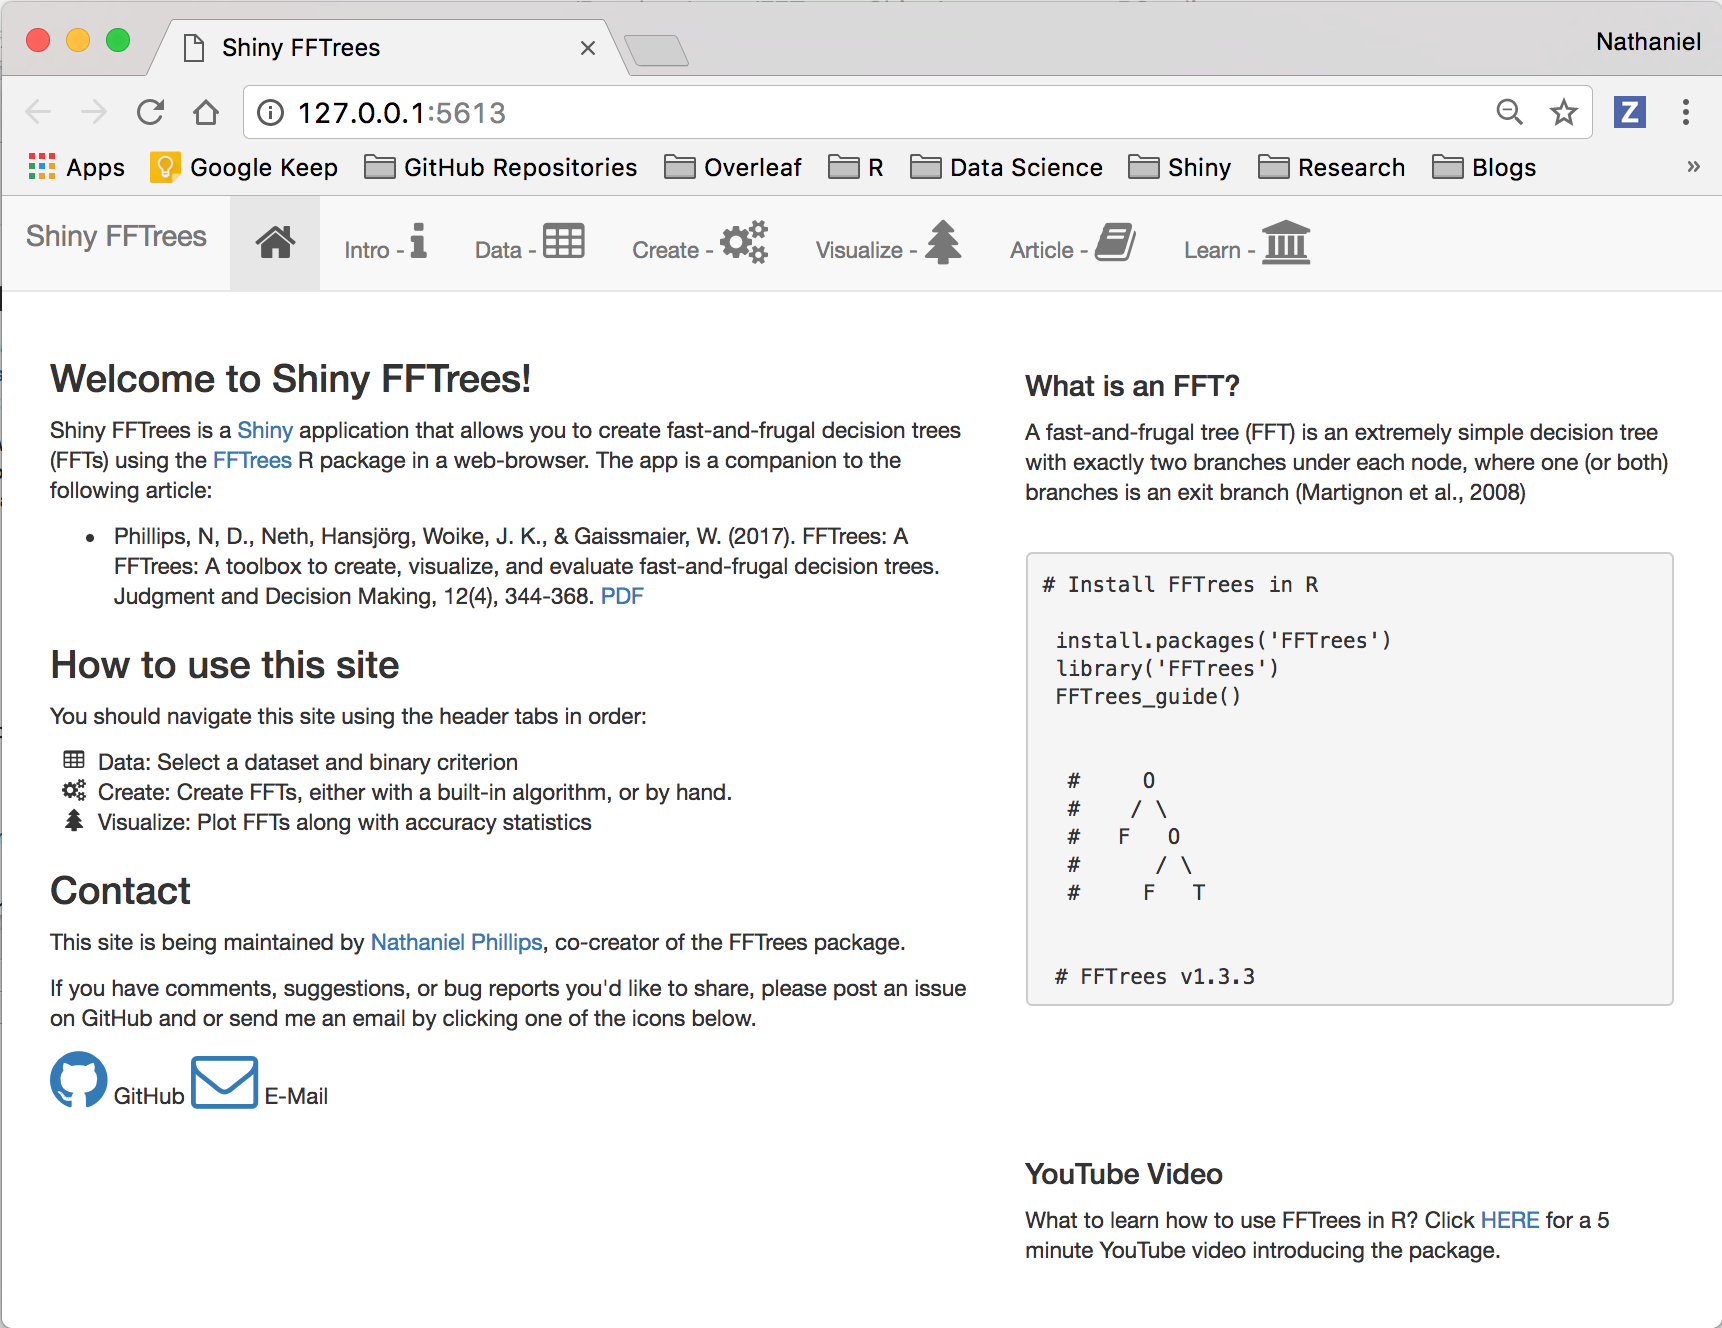Click HERE for the YouTube video
The height and width of the screenshot is (1328, 1722).
tap(1510, 1220)
